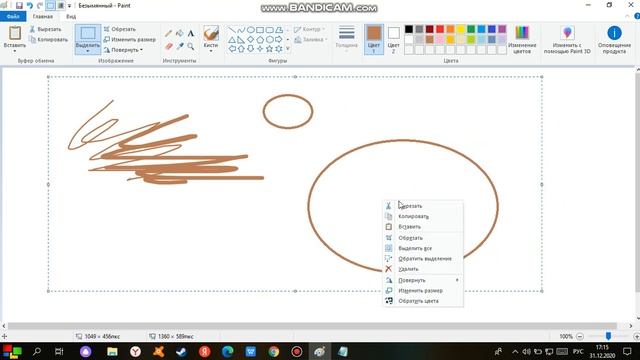Choose the diamond shape

coord(251,40)
